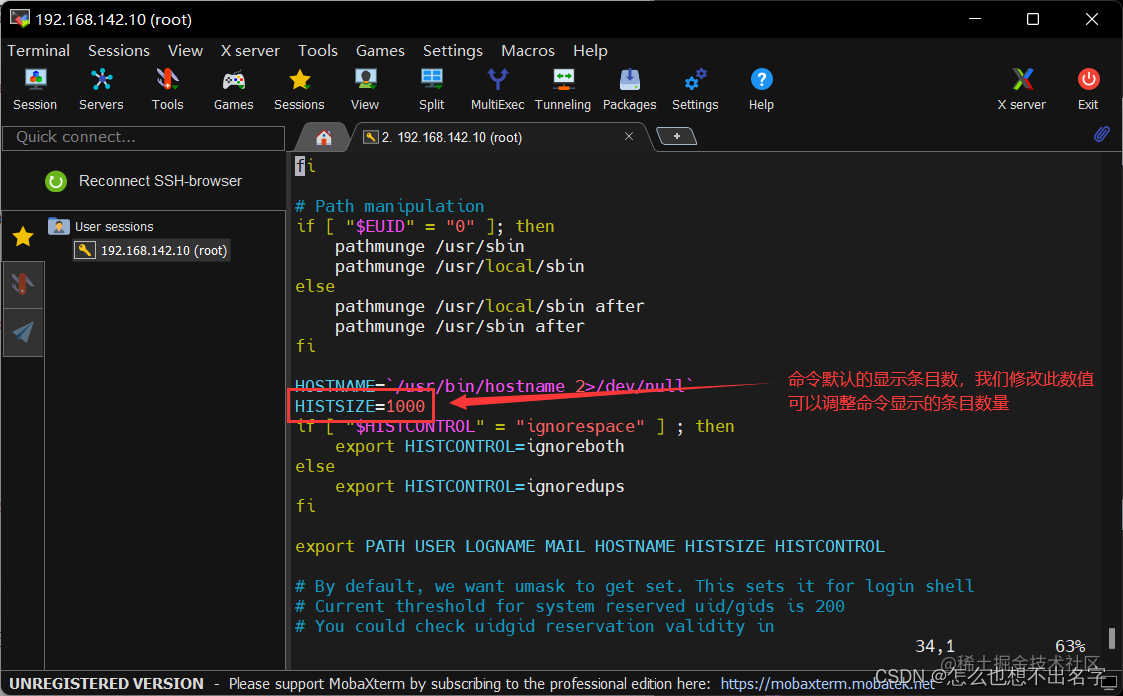Screen dimensions: 1123x696
Task: Open the Tunneling toolbar icon
Action: [x=563, y=90]
